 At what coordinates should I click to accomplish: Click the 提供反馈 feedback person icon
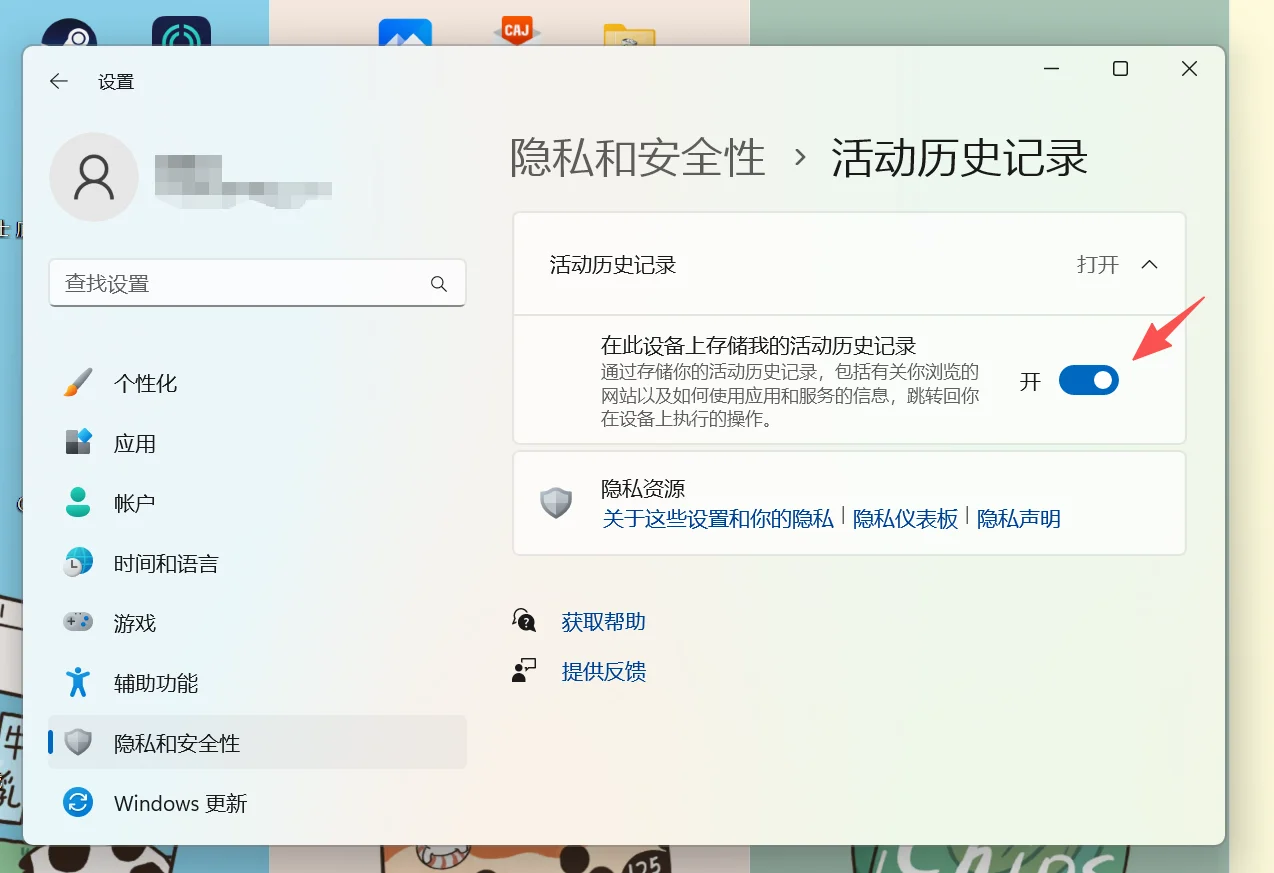[524, 671]
